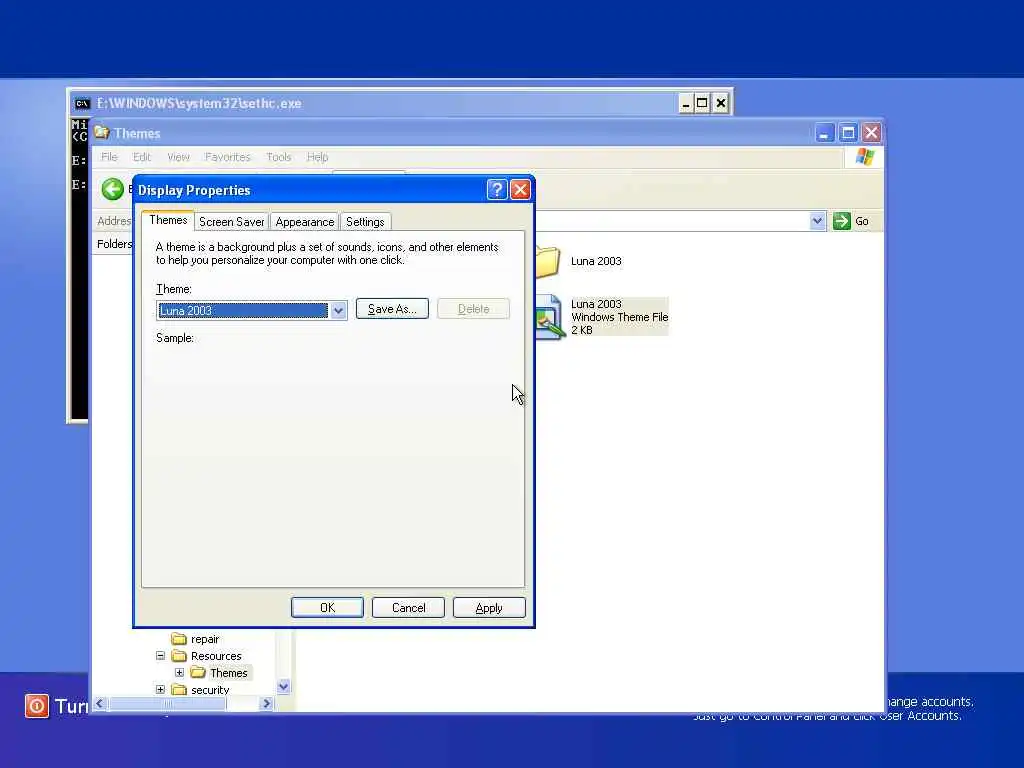Click the green Back arrow in Themes window
The image size is (1024, 768).
click(112, 189)
